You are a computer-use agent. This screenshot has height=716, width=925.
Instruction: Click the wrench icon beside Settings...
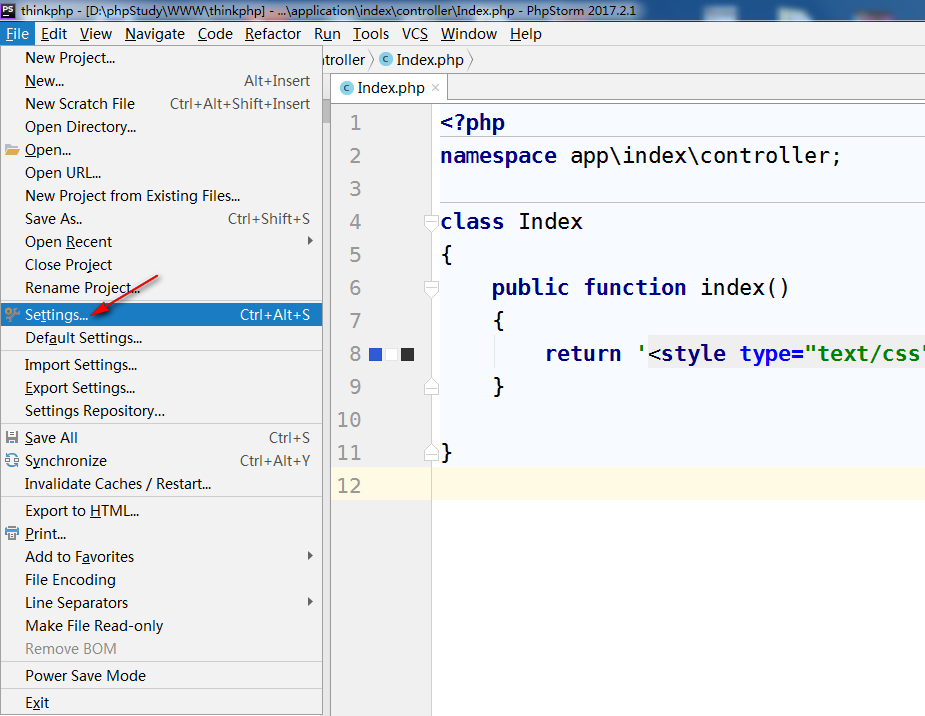click(x=12, y=314)
